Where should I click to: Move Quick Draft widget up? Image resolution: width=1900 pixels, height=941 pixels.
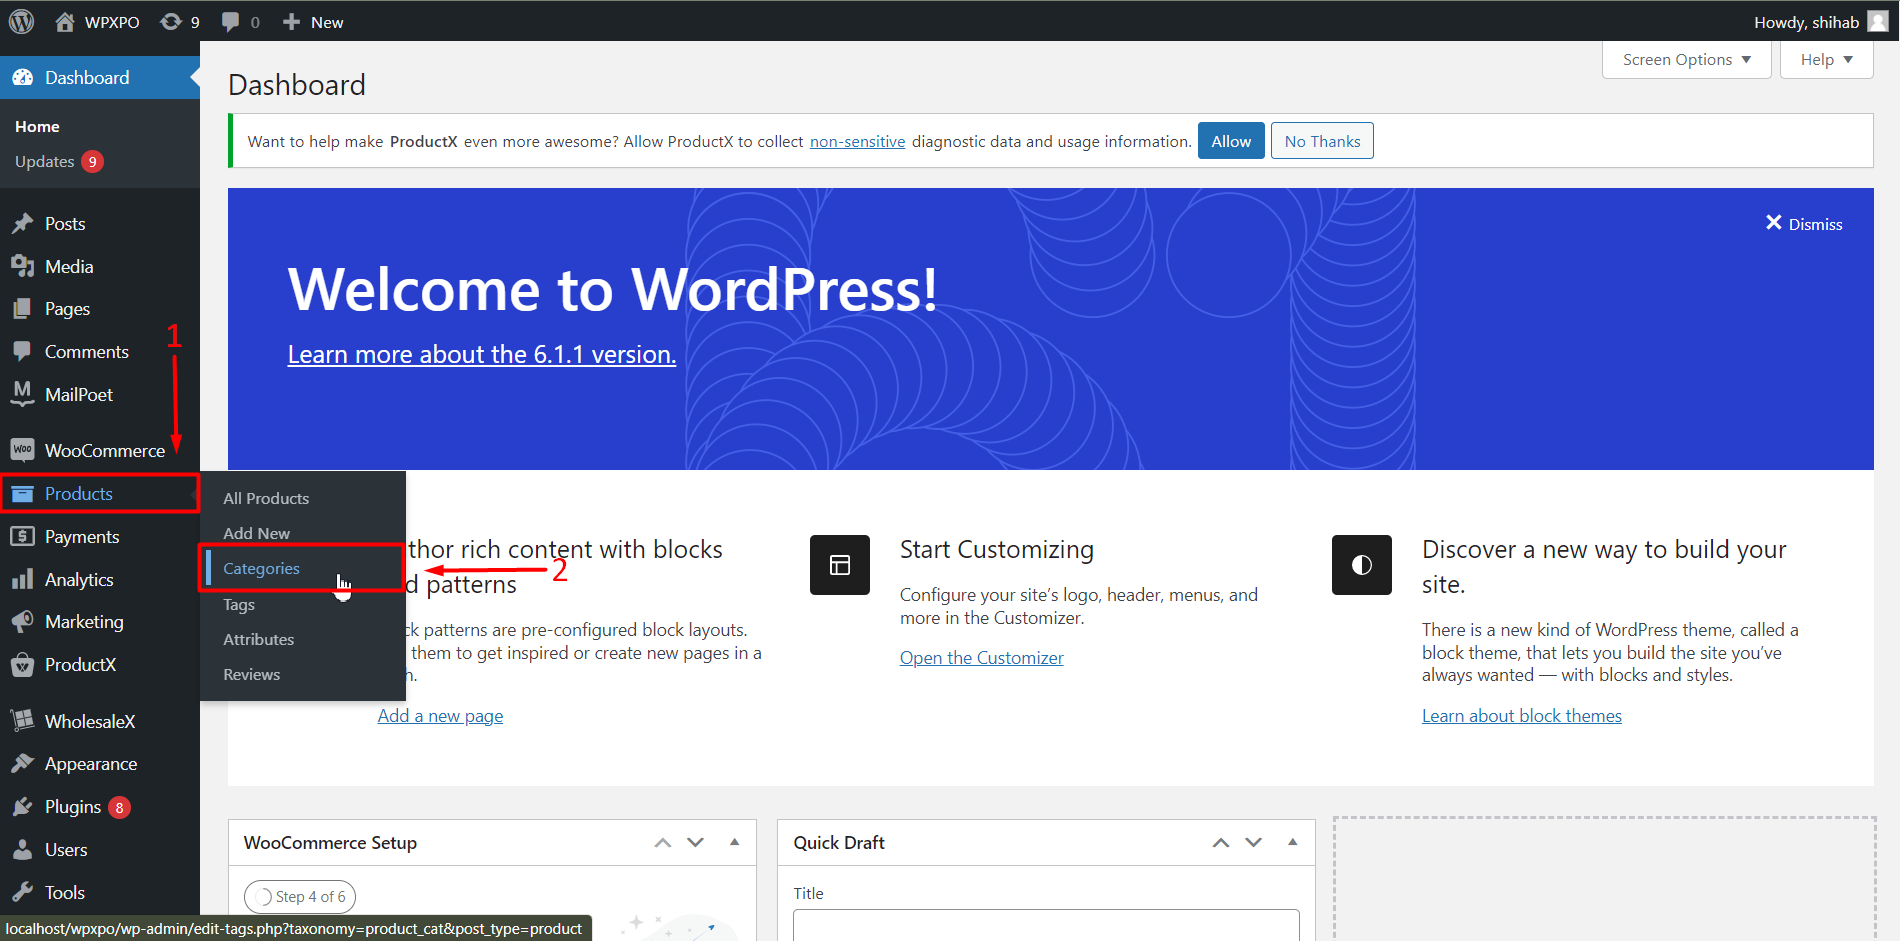(1221, 843)
